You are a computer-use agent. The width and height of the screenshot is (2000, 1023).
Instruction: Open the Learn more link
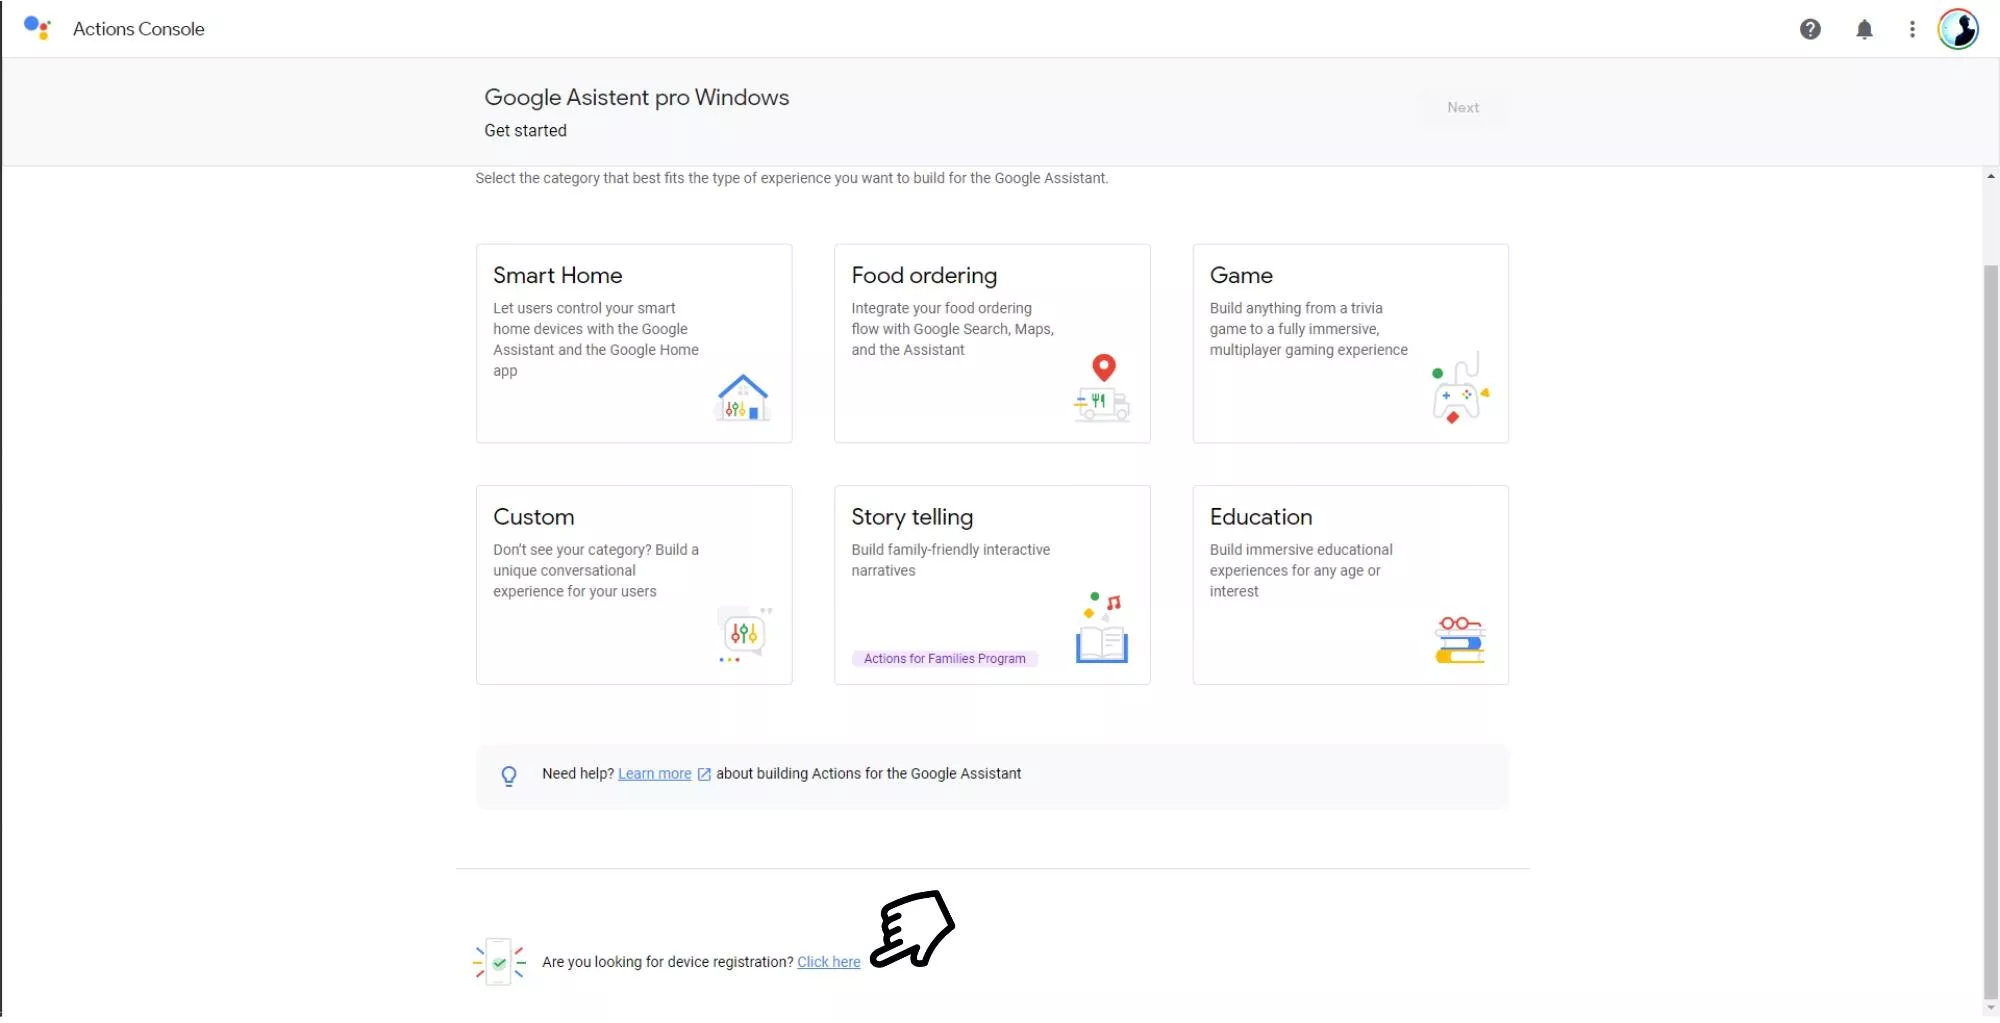click(x=655, y=774)
